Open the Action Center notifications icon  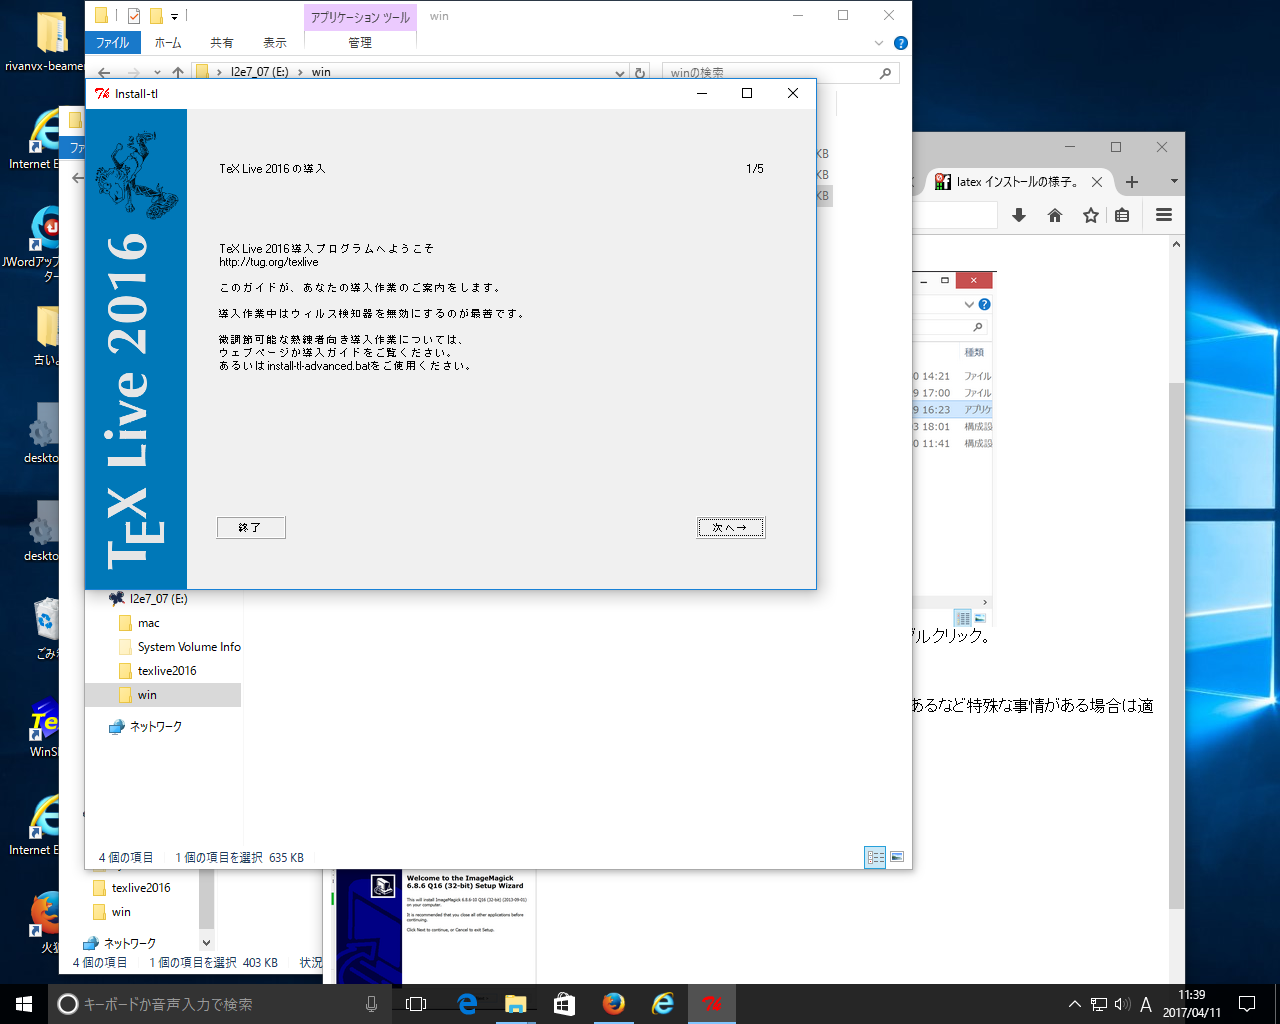point(1247,1004)
